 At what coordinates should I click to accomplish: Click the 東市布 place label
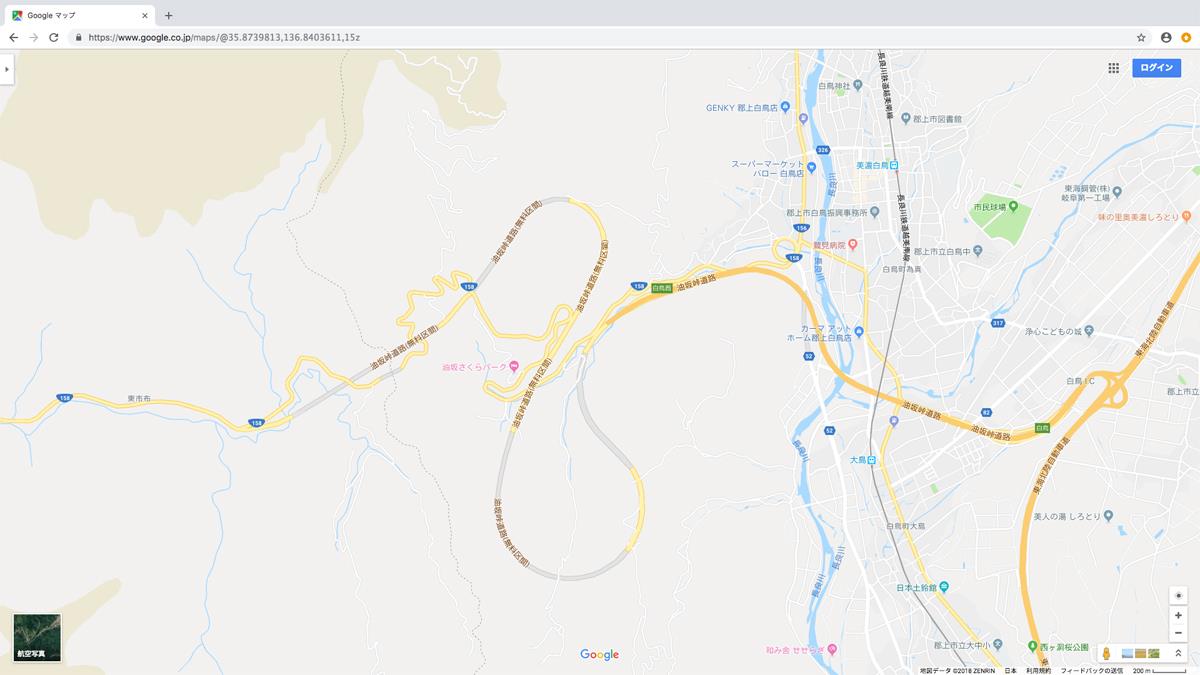point(139,397)
